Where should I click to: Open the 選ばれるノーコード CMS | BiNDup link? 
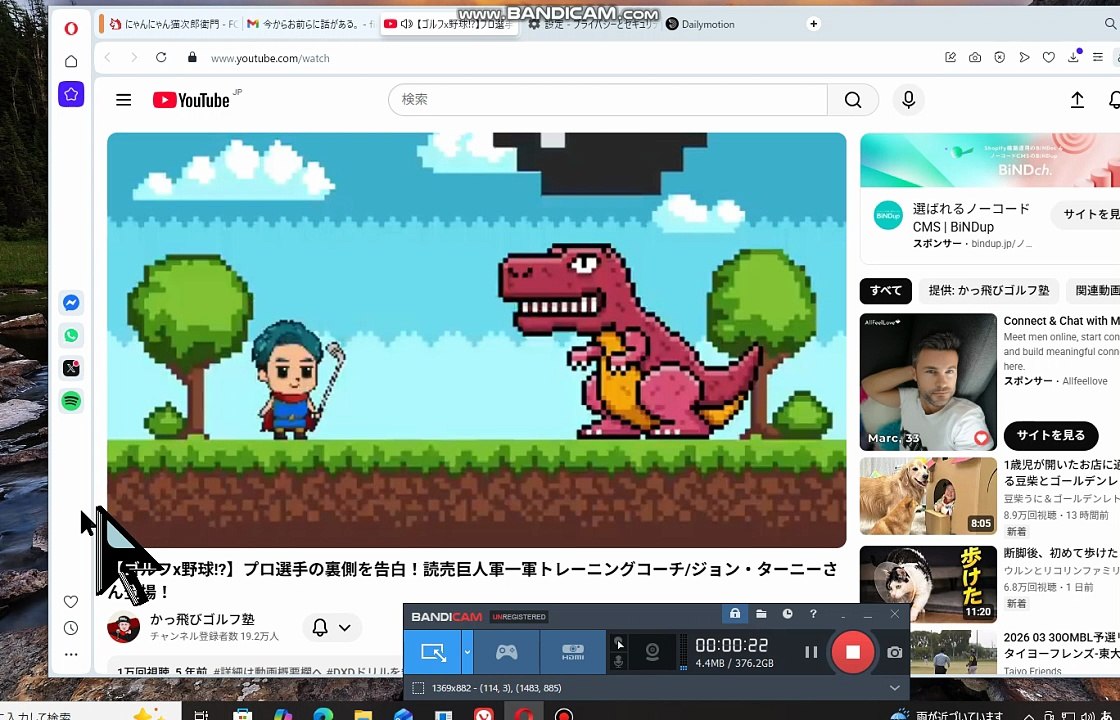click(x=971, y=218)
